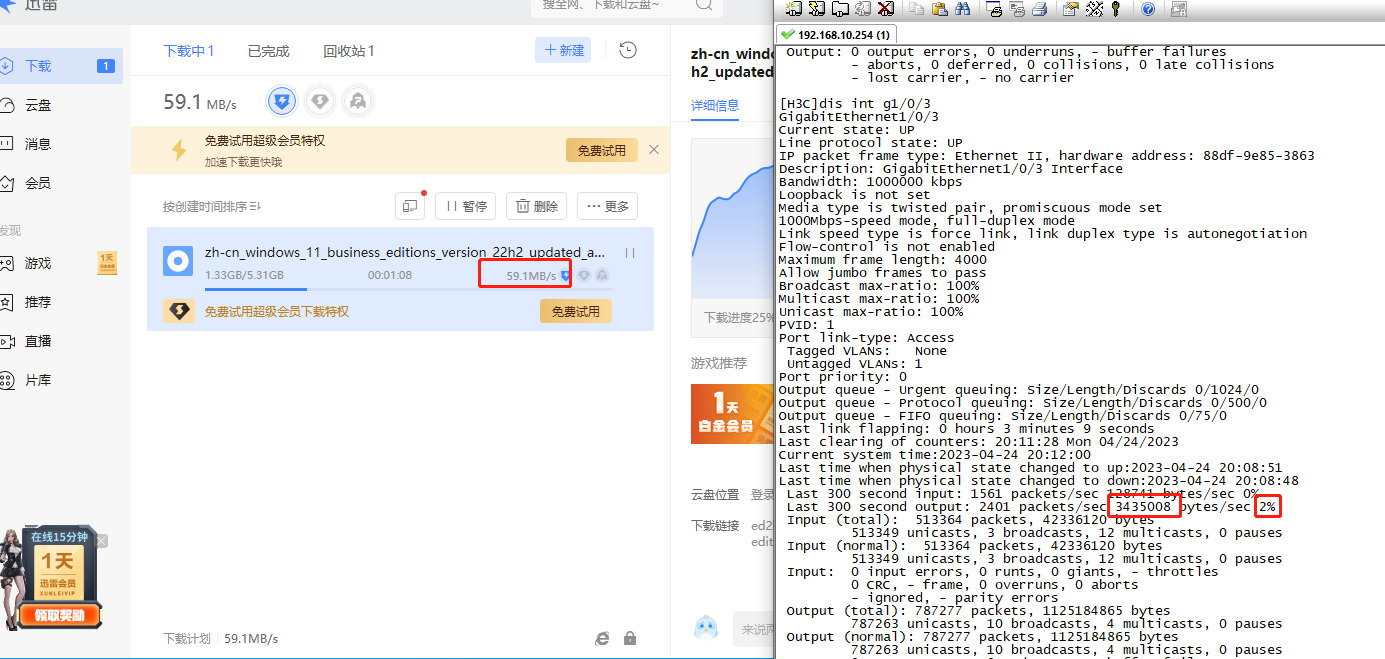Click the Find binoculars toolbar icon
Image resolution: width=1385 pixels, height=659 pixels.
pyautogui.click(x=963, y=9)
